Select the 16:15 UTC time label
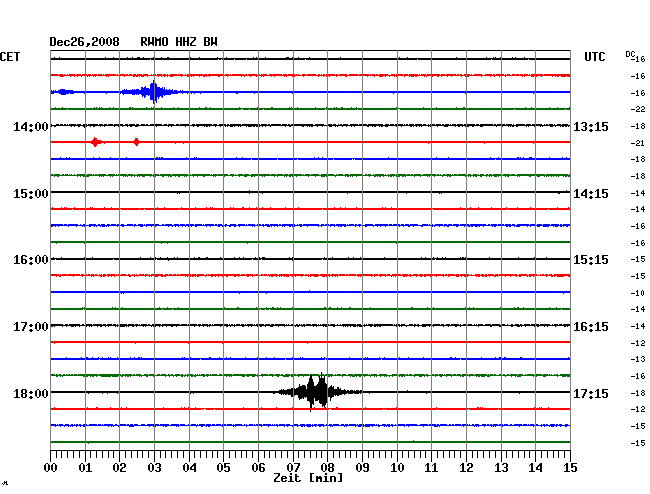650x494 pixels. click(591, 327)
